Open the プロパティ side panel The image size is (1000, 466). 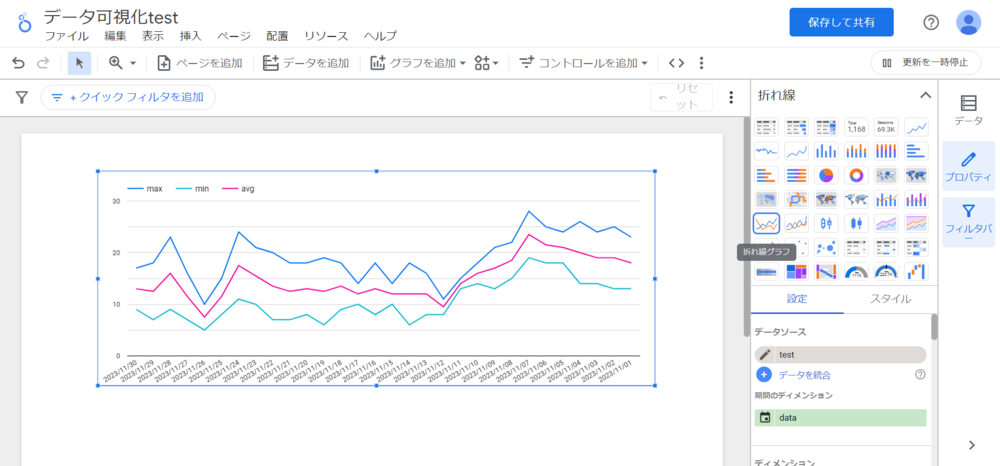click(968, 166)
